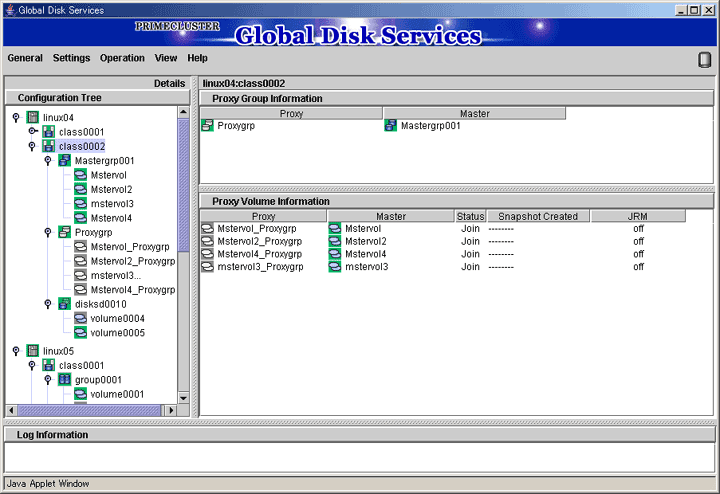
Task: Click the Mstervol2 volume icon in tree
Action: pos(80,189)
